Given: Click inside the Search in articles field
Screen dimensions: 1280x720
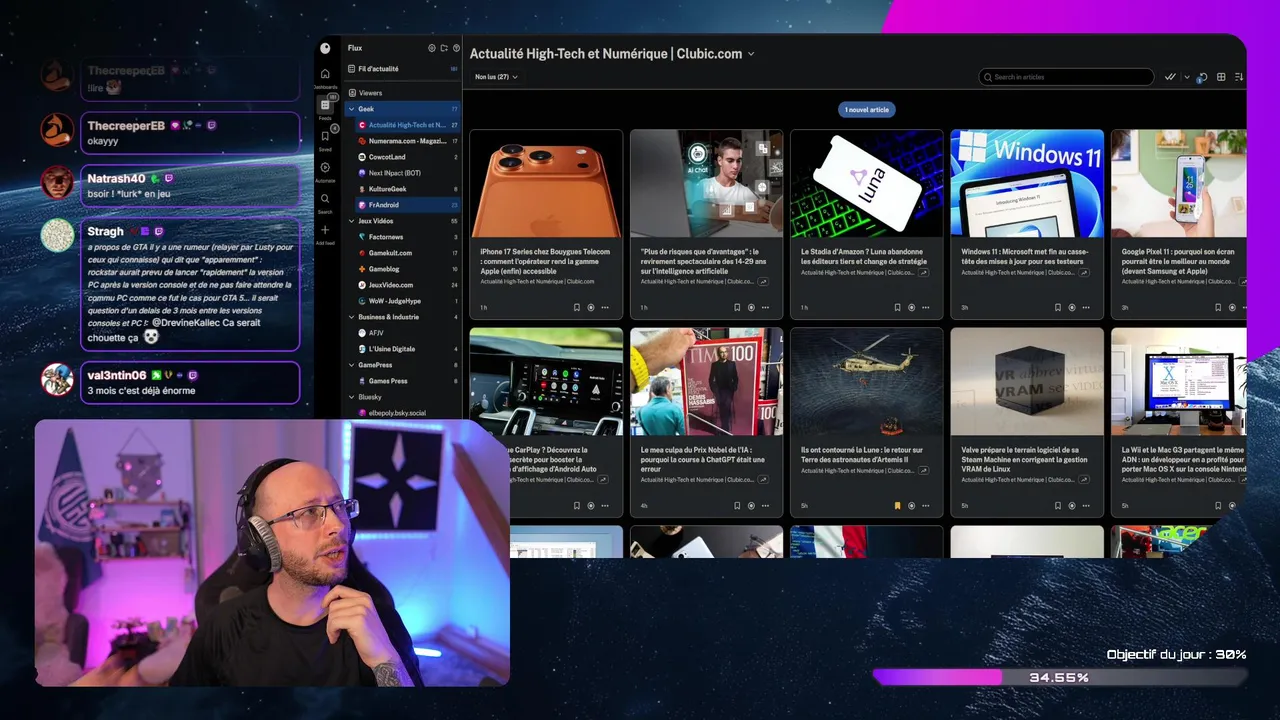Looking at the screenshot, I should [x=1066, y=77].
